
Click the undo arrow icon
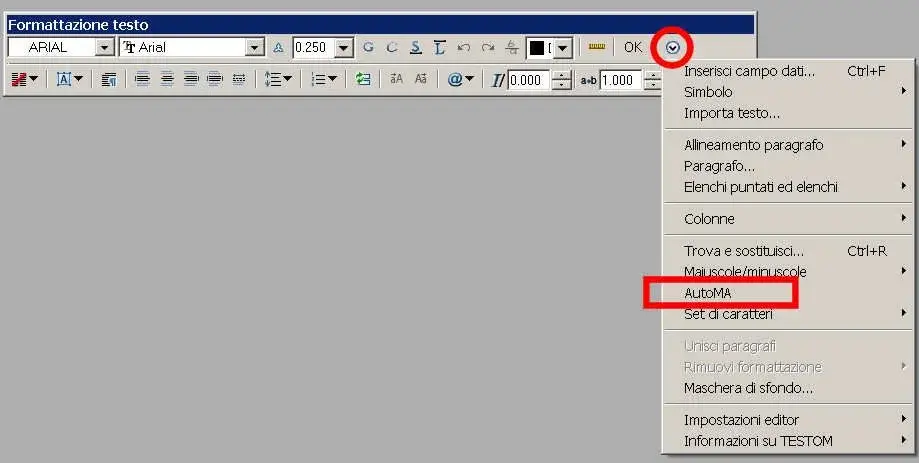click(464, 47)
